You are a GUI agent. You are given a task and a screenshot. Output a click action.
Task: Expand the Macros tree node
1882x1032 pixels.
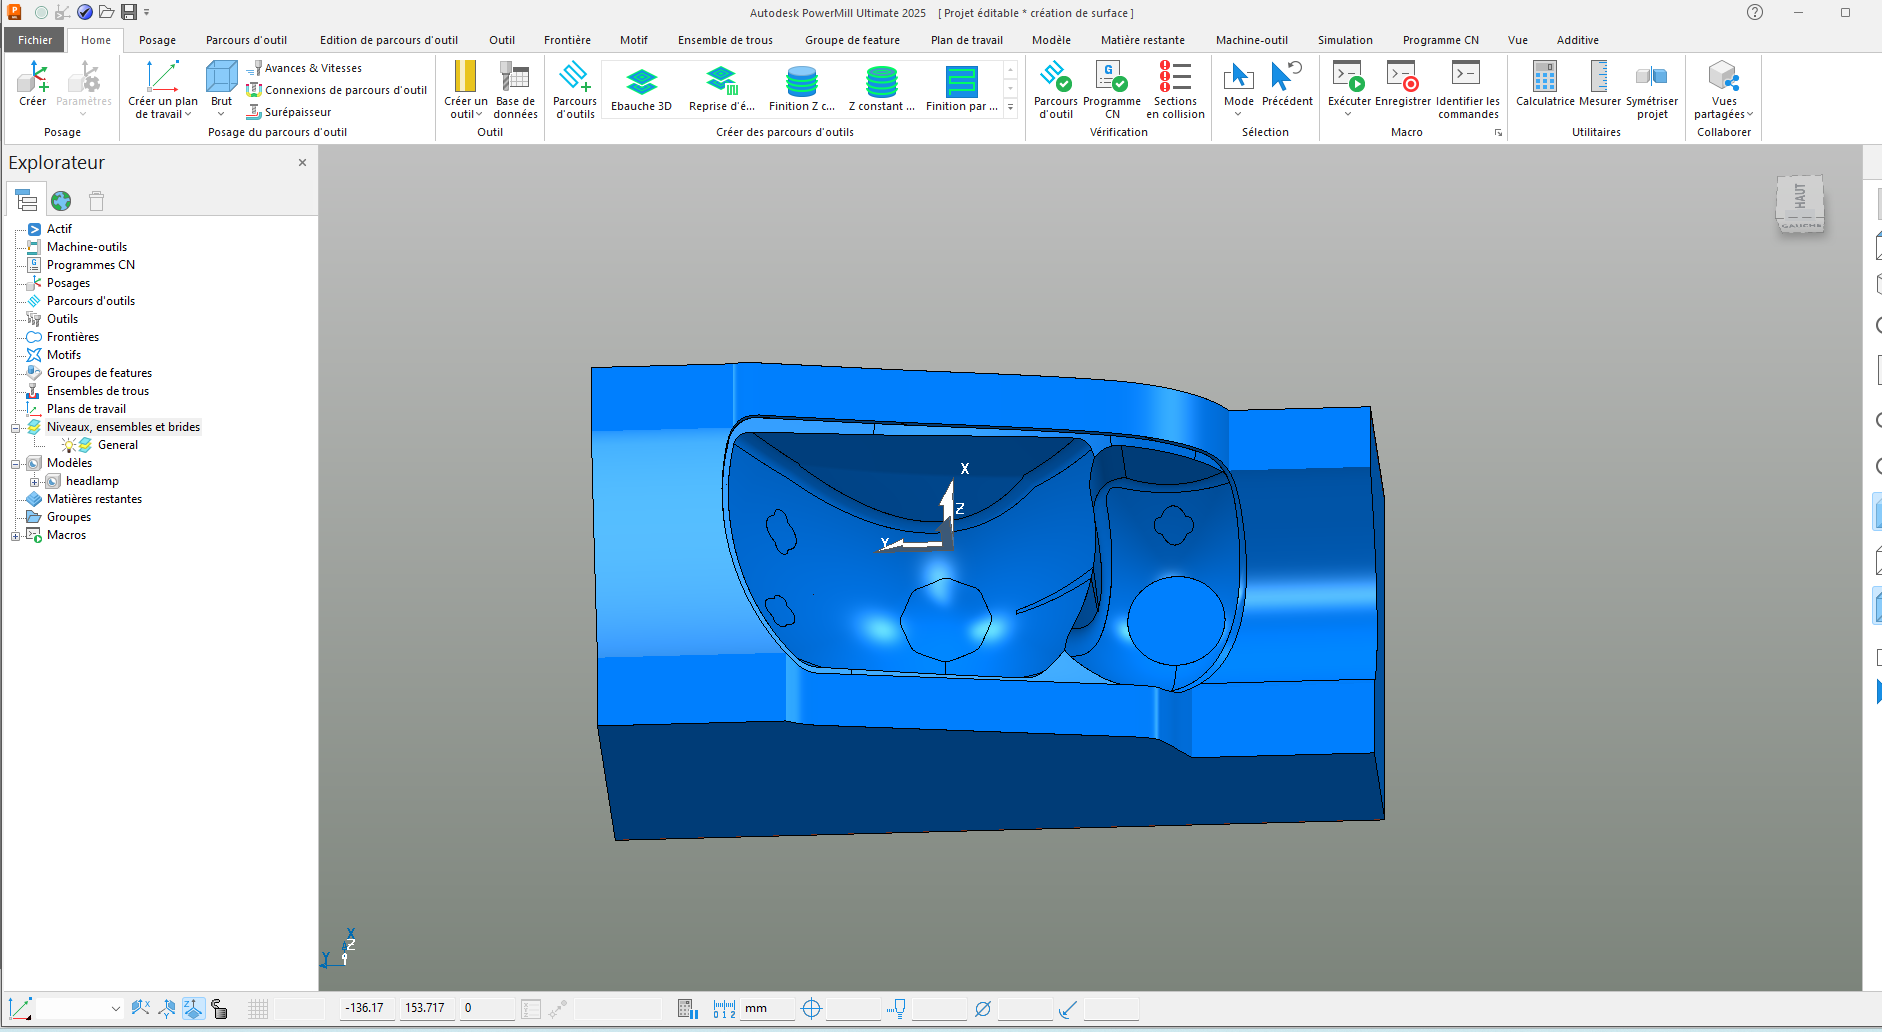(15, 536)
